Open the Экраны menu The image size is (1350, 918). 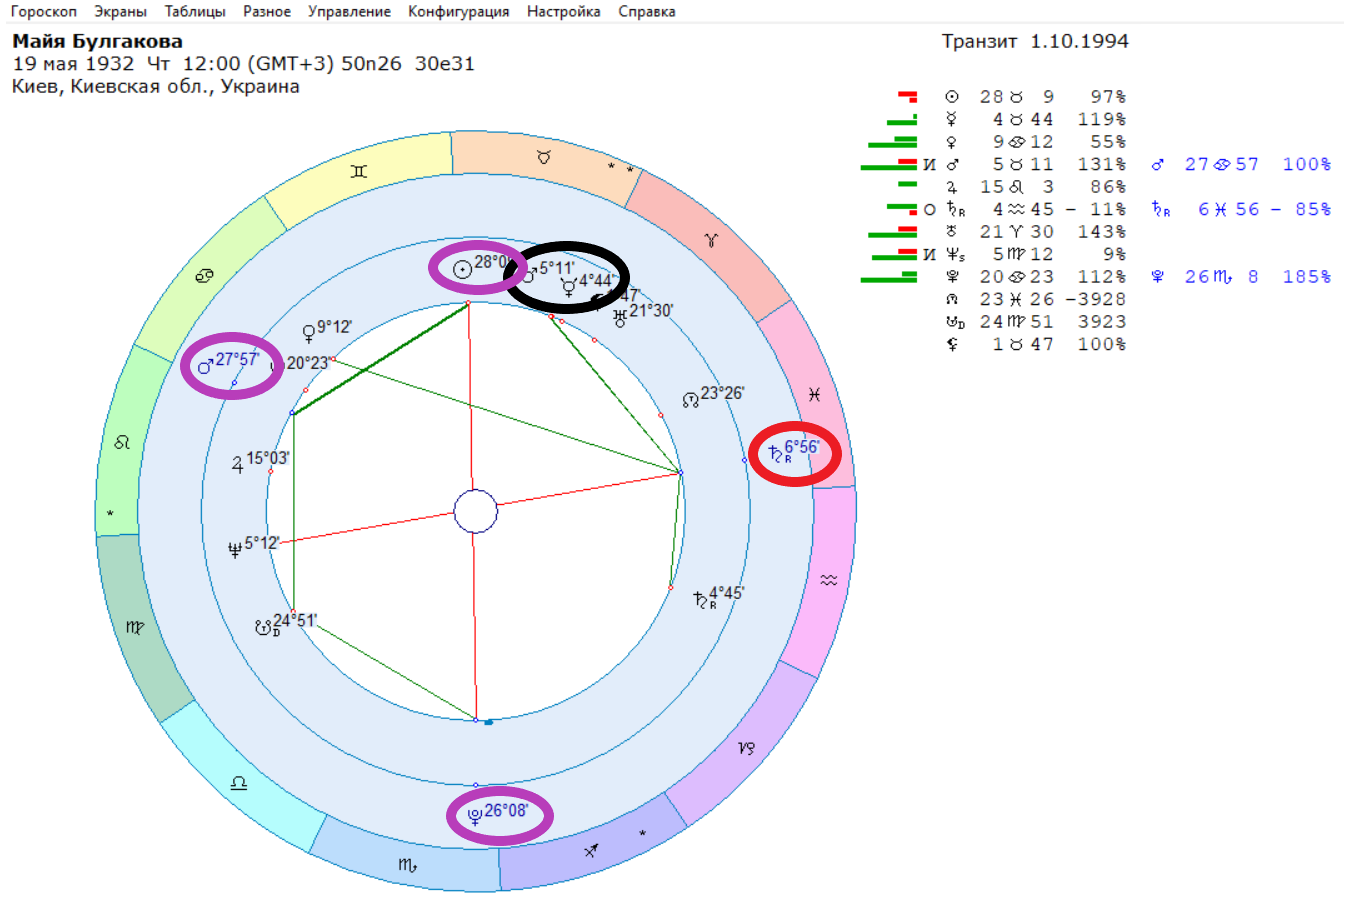click(x=120, y=12)
